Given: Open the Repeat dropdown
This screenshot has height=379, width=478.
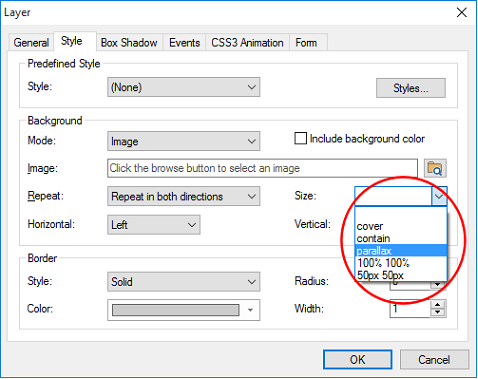Looking at the screenshot, I should pyautogui.click(x=183, y=196).
